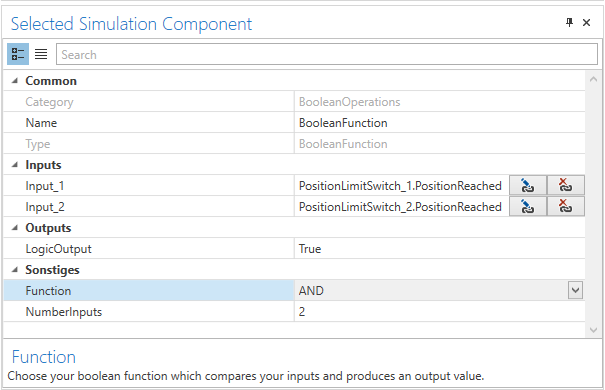Select the Function property label
The image size is (605, 390).
48,290
